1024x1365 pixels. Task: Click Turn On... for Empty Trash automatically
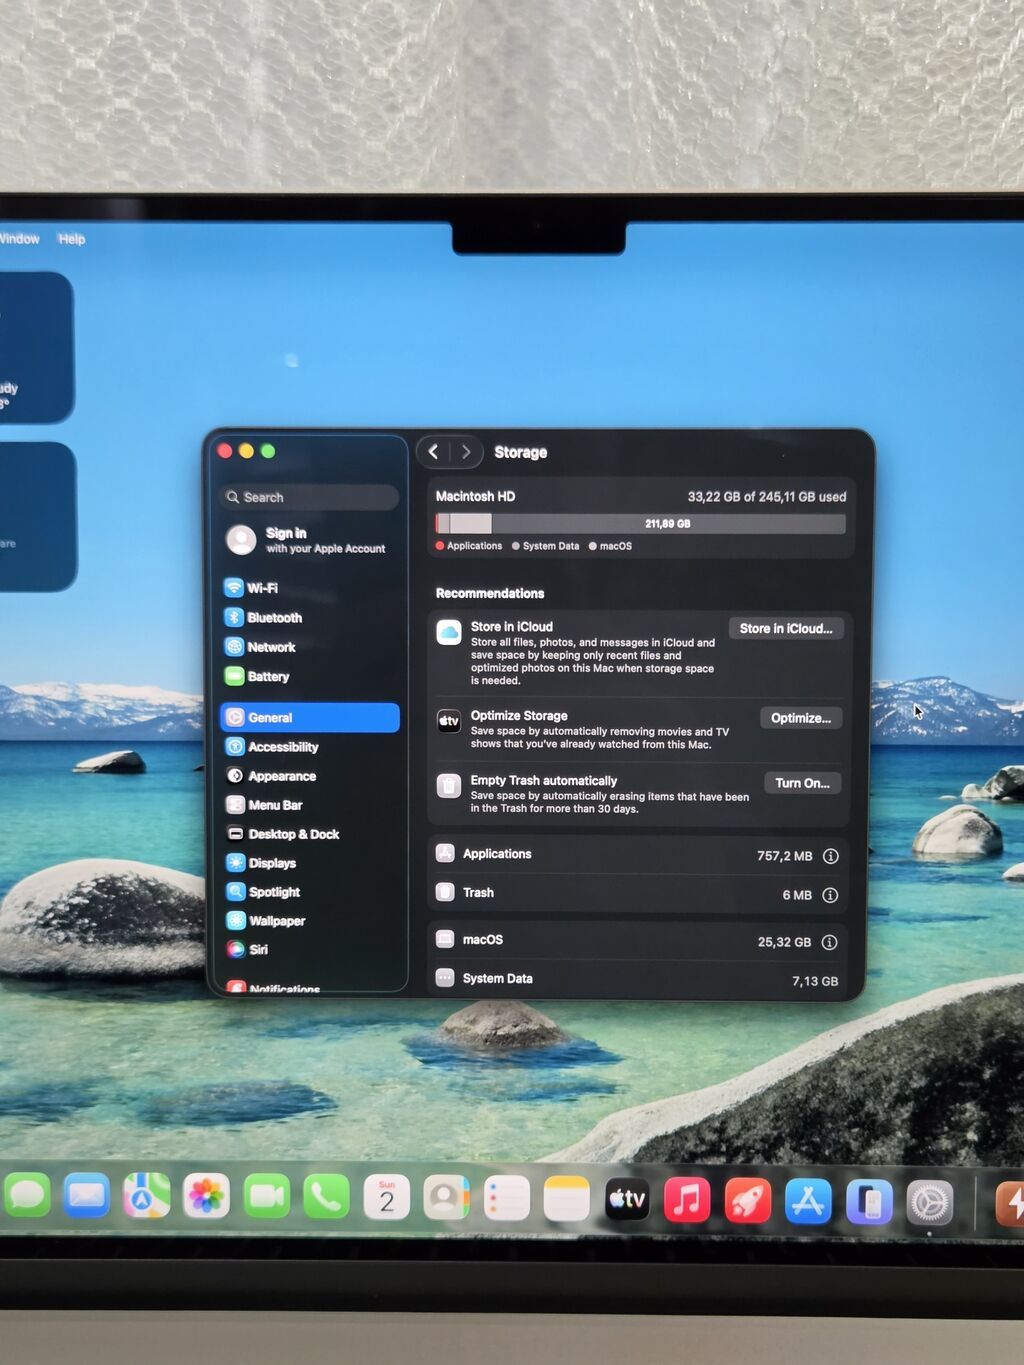click(x=802, y=783)
